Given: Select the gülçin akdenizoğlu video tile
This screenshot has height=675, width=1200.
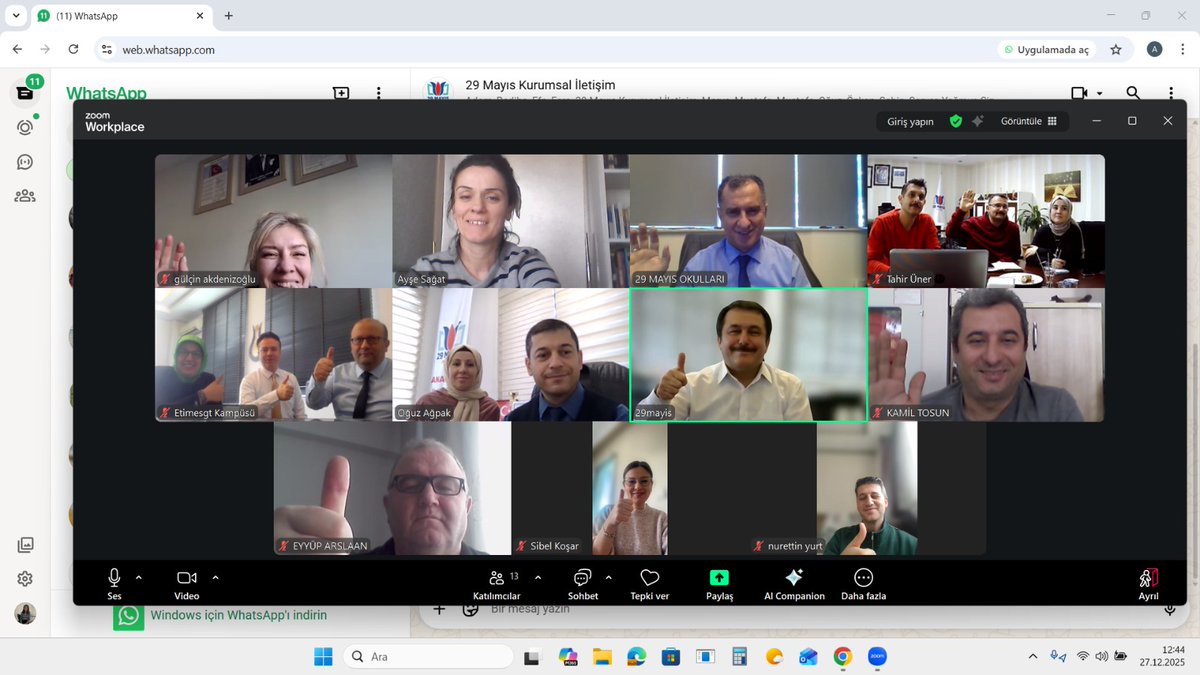Looking at the screenshot, I should 273,221.
